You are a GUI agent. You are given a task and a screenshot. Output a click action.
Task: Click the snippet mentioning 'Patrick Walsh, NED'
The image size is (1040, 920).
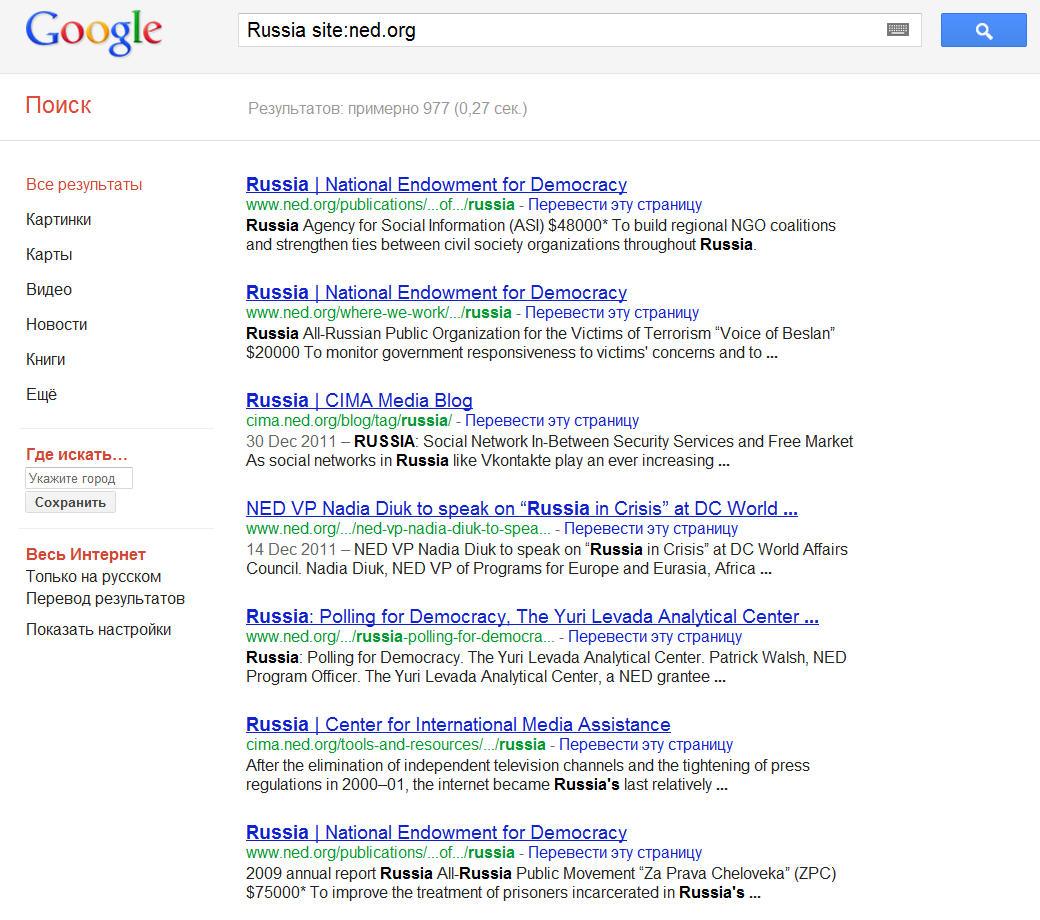[x=547, y=667]
